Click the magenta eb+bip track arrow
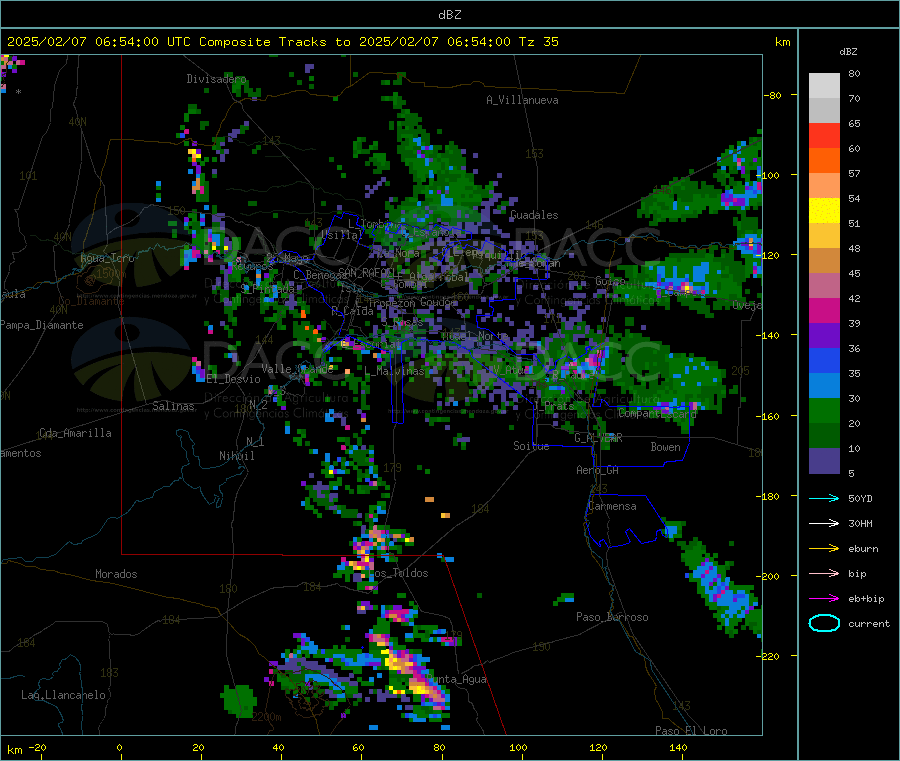 click(824, 598)
